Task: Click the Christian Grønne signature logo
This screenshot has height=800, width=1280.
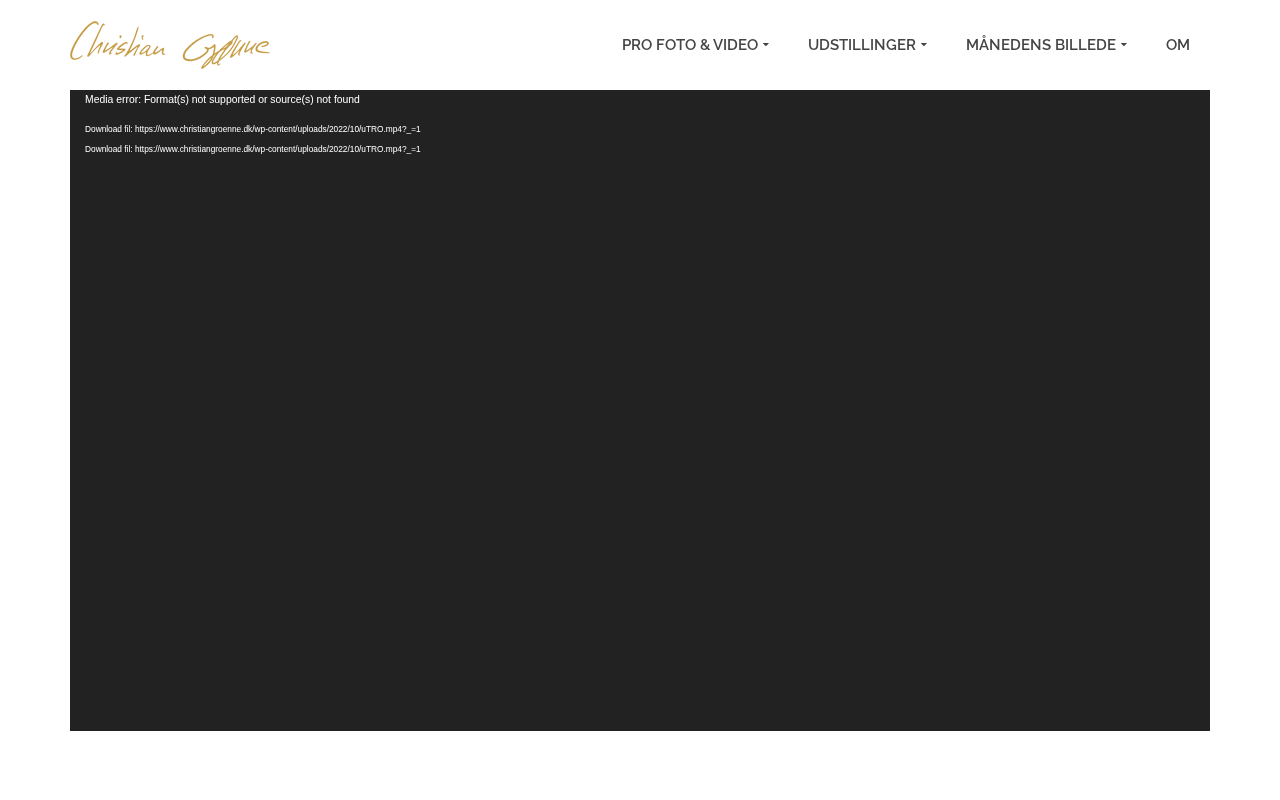Action: [x=170, y=45]
